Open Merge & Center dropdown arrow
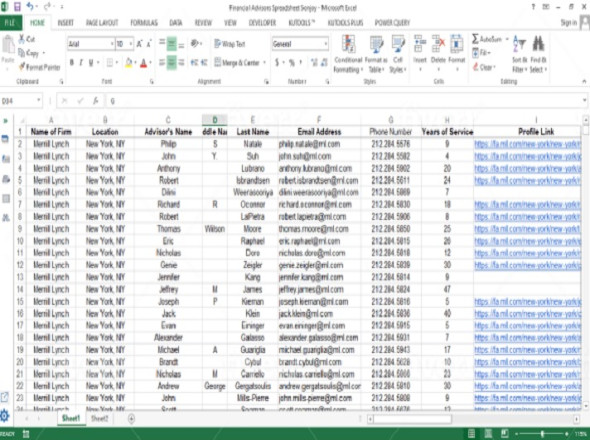590x440 pixels. coord(265,62)
